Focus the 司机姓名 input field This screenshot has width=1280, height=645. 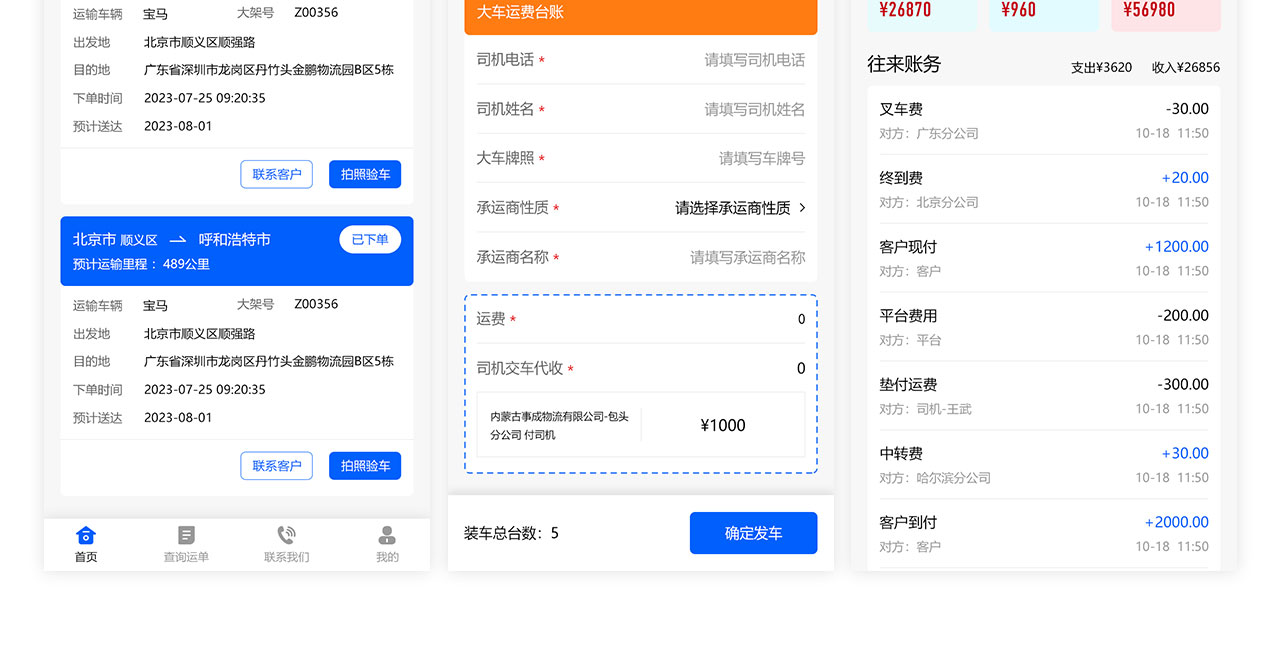coord(641,109)
